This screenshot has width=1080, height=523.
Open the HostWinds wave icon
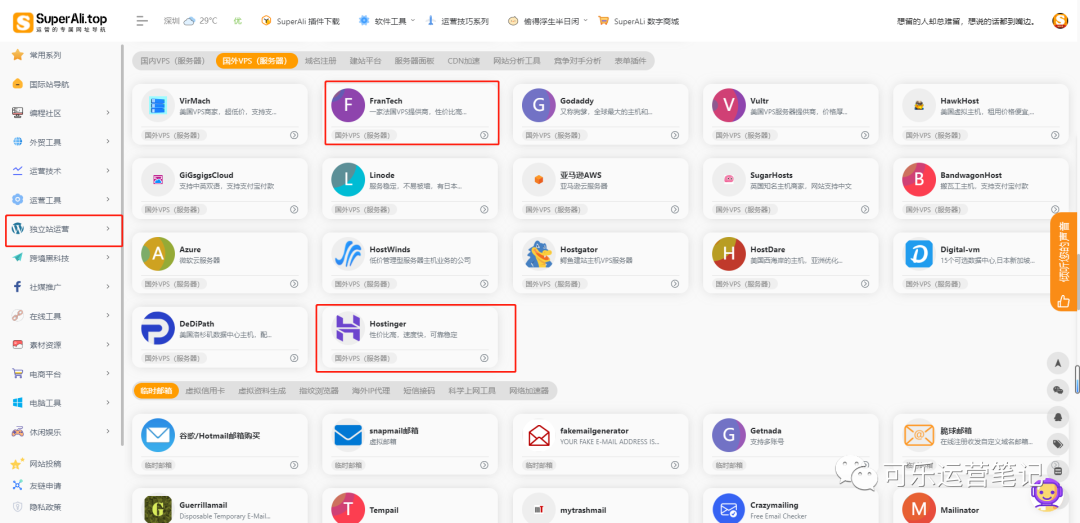pos(348,254)
